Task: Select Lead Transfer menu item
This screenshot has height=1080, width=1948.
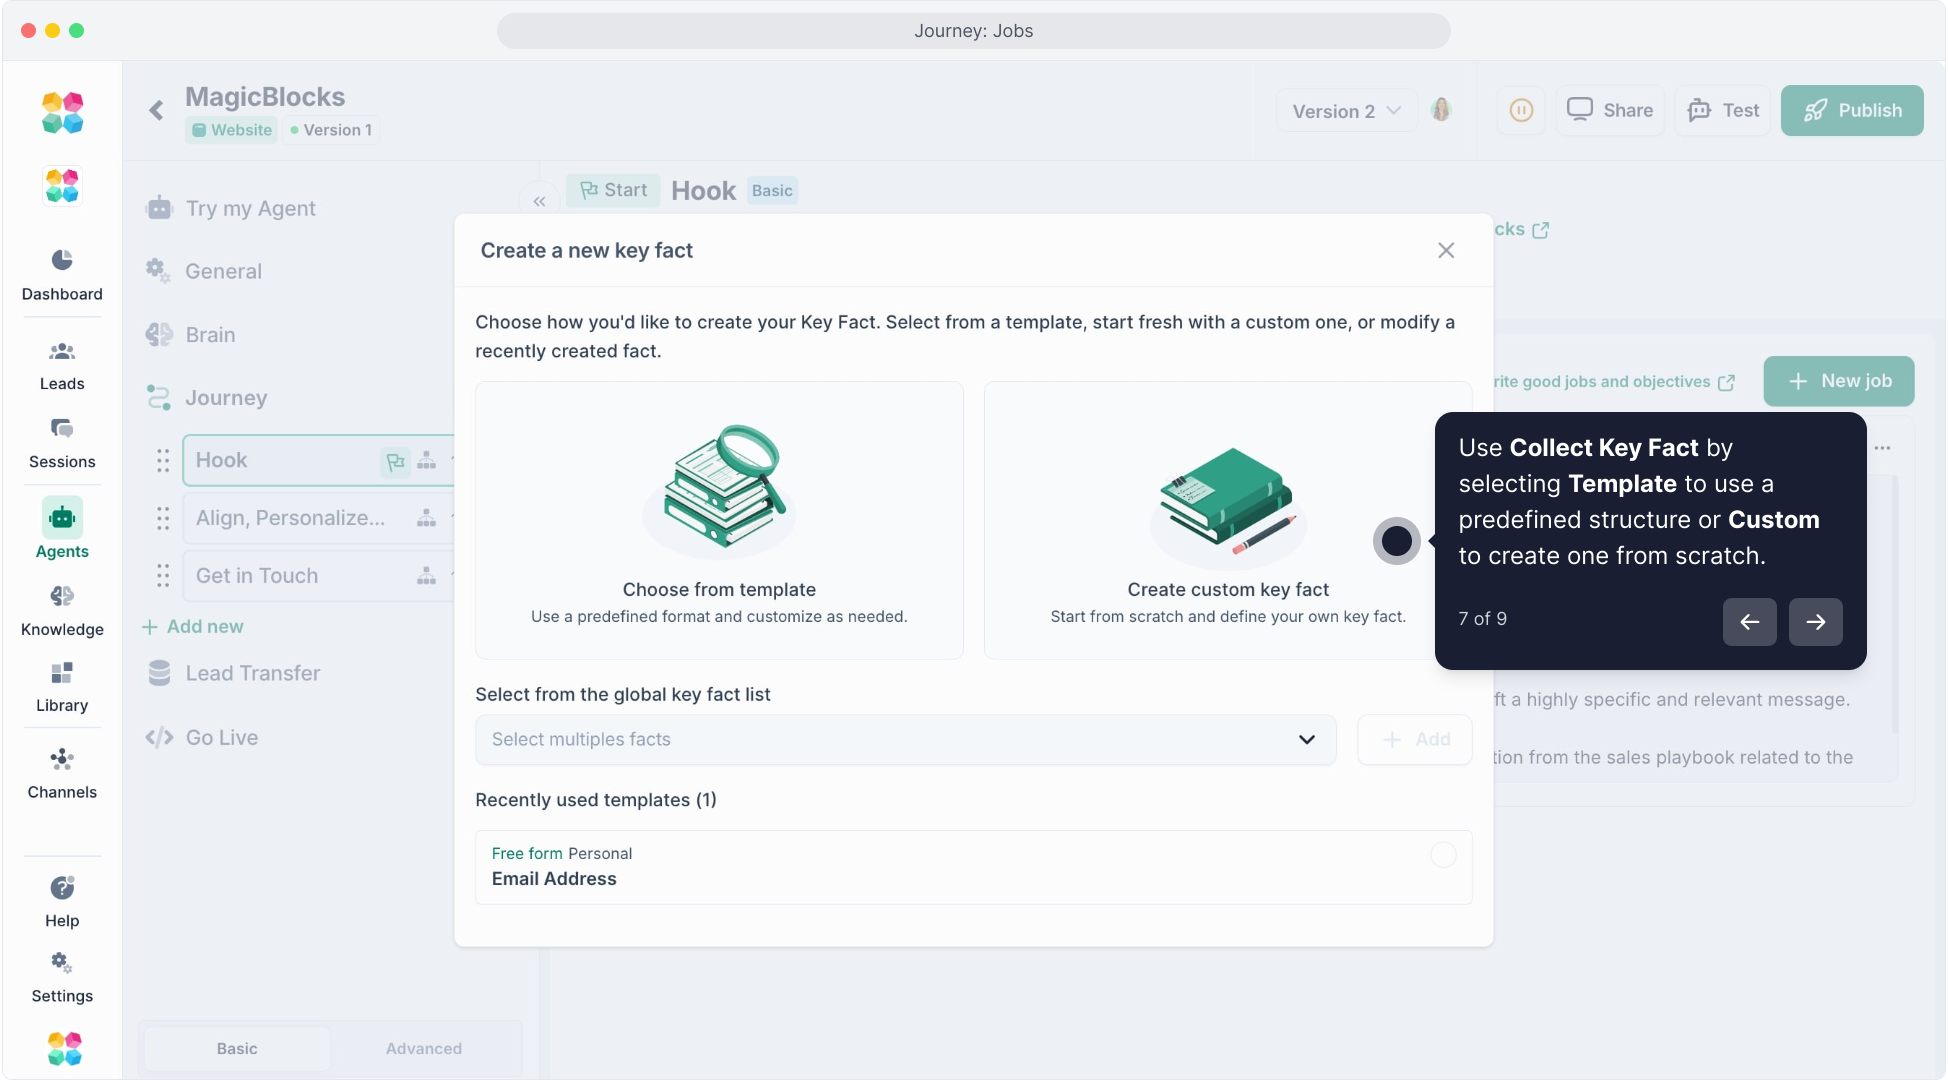Action: (x=252, y=674)
